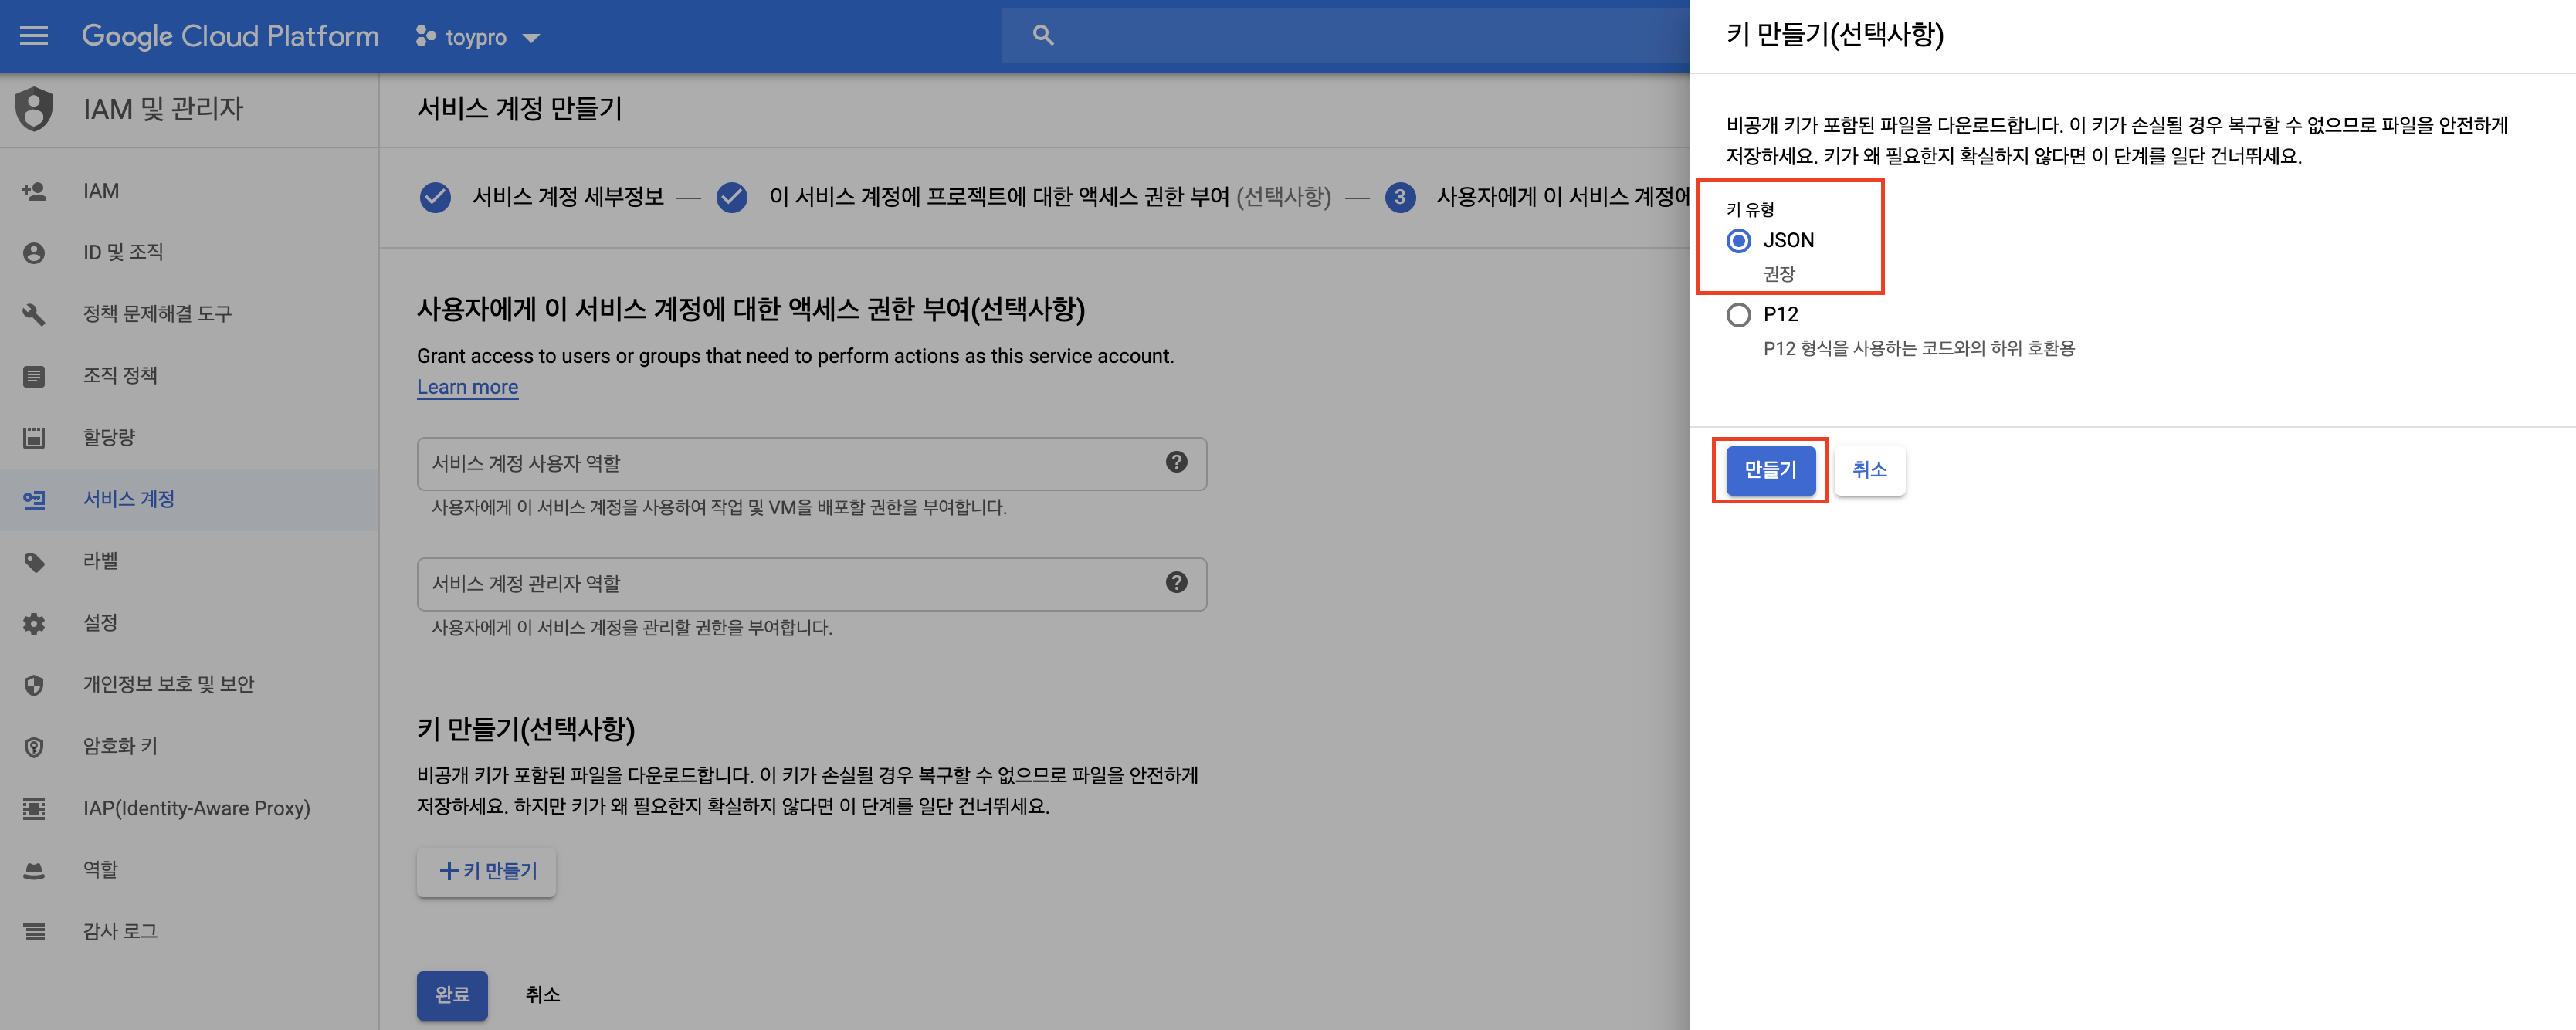Click the 서비스 계정 account icon

[x=34, y=500]
